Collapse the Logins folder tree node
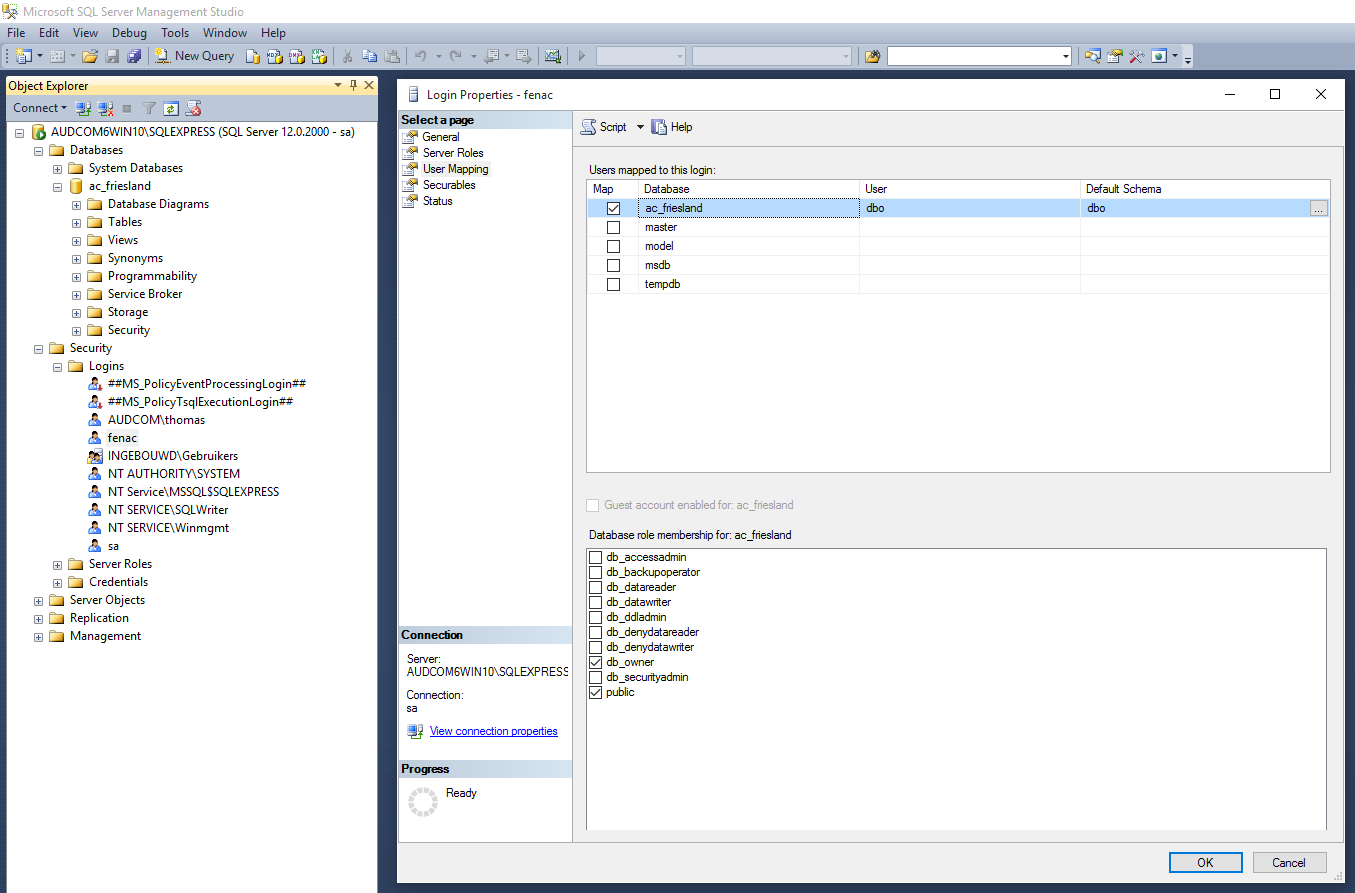This screenshot has width=1355, height=893. pyautogui.click(x=57, y=366)
